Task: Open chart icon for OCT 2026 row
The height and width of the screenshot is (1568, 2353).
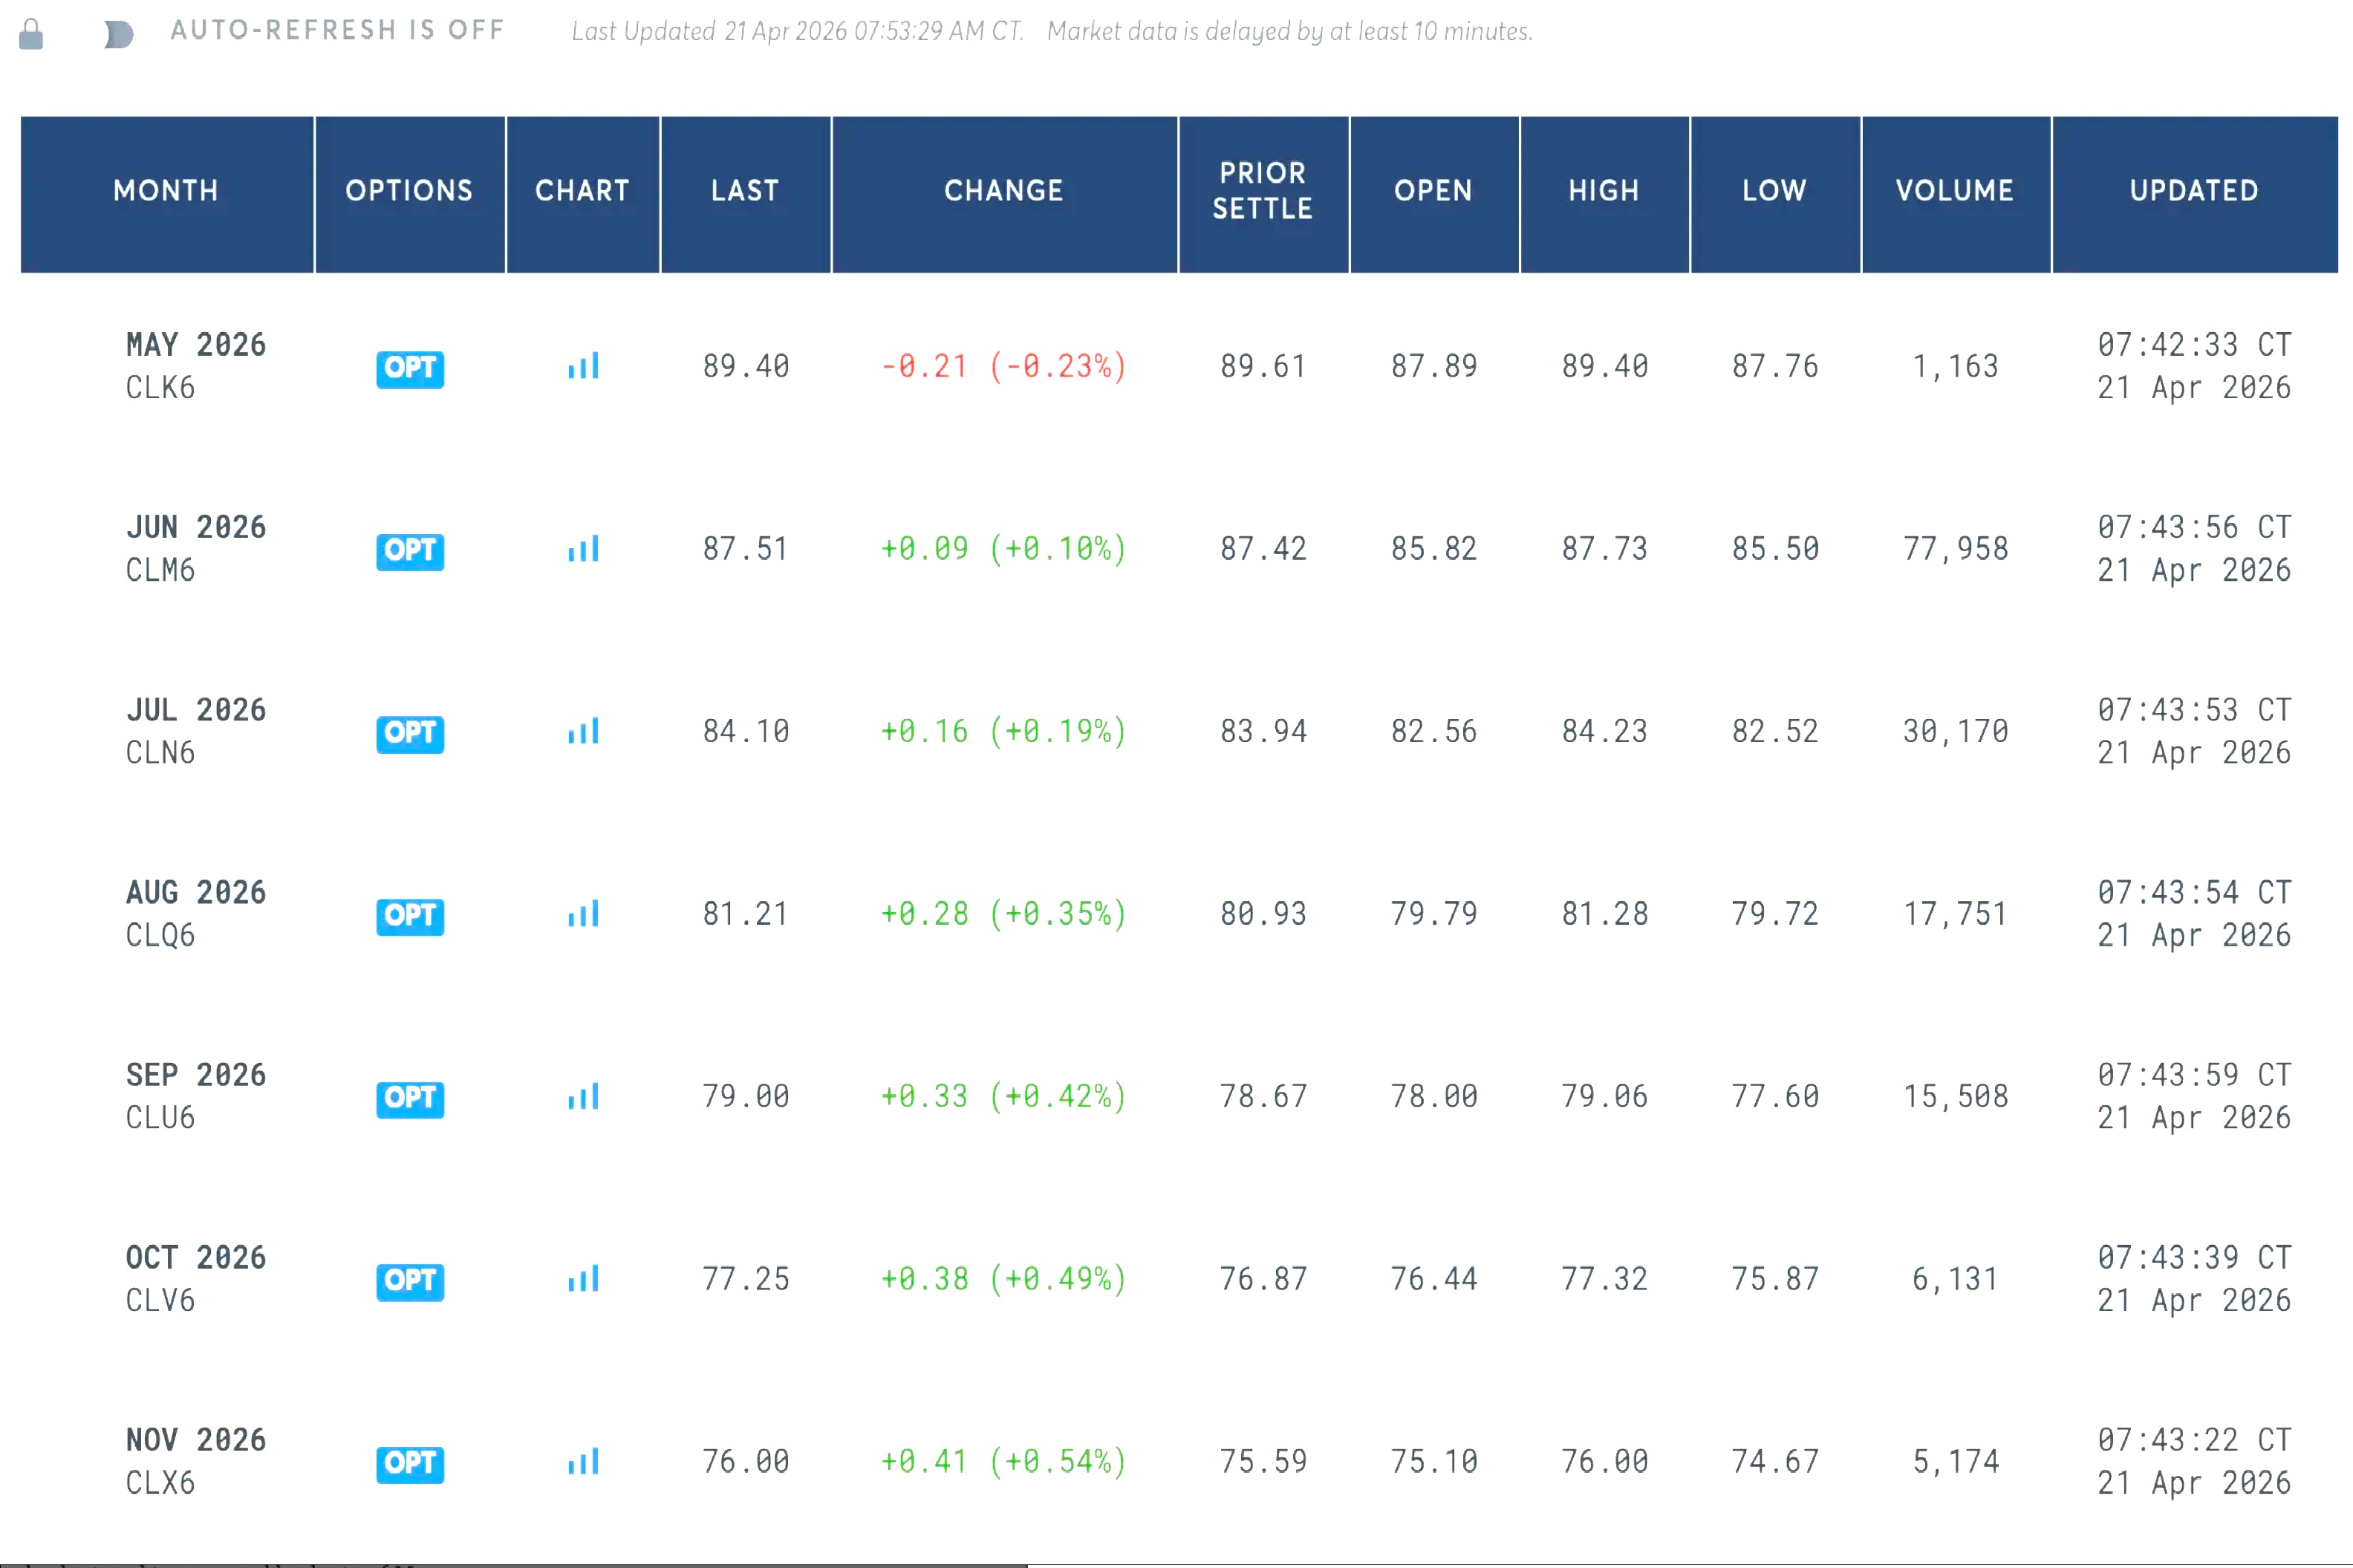Action: [x=583, y=1279]
